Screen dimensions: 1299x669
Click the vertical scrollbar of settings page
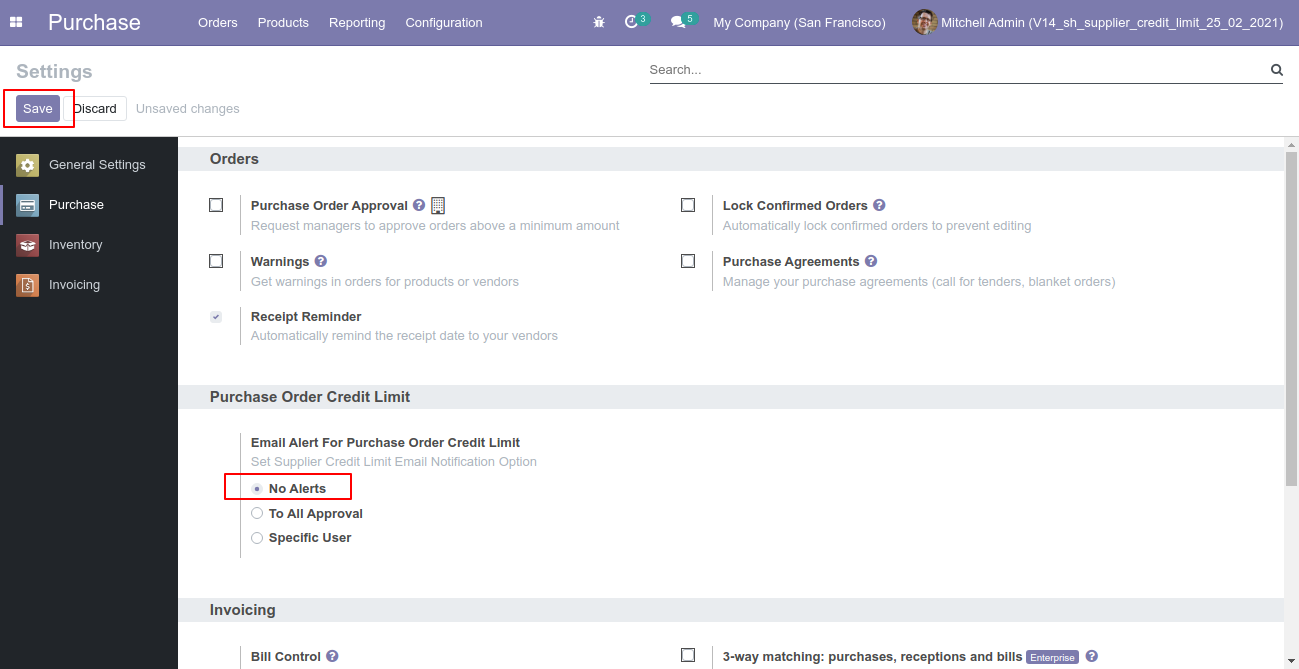pos(1291,319)
